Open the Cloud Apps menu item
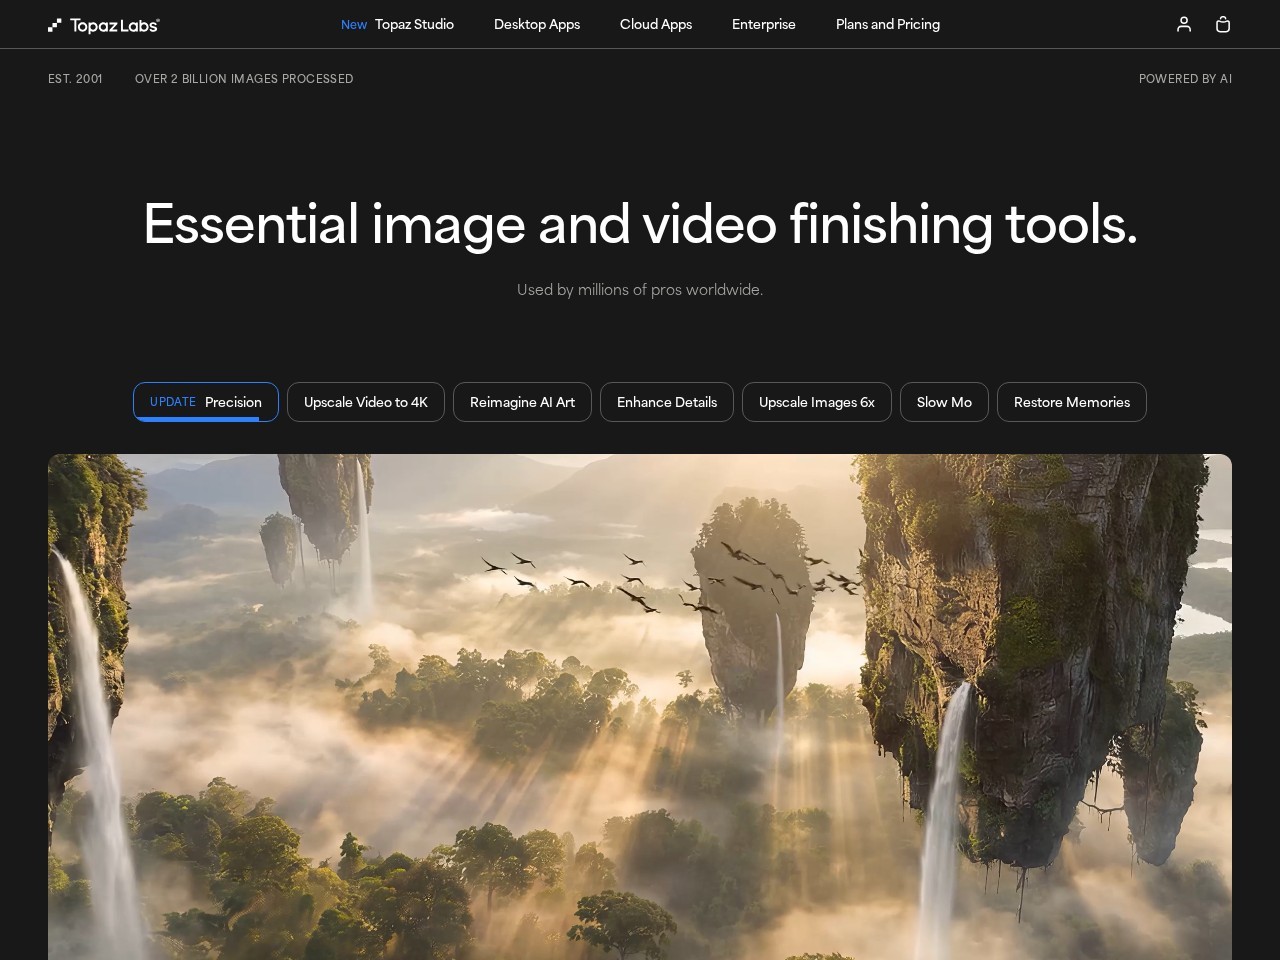The height and width of the screenshot is (960, 1280). pyautogui.click(x=656, y=24)
